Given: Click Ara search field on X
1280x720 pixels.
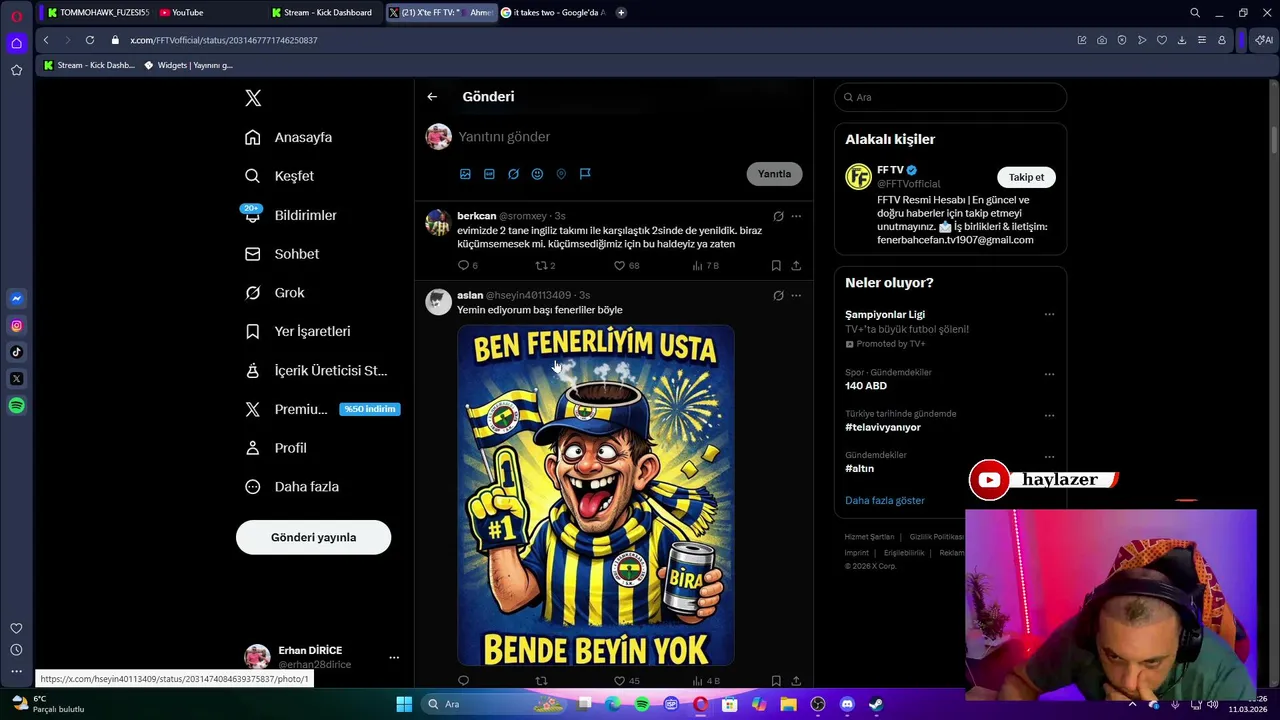Looking at the screenshot, I should tap(950, 97).
